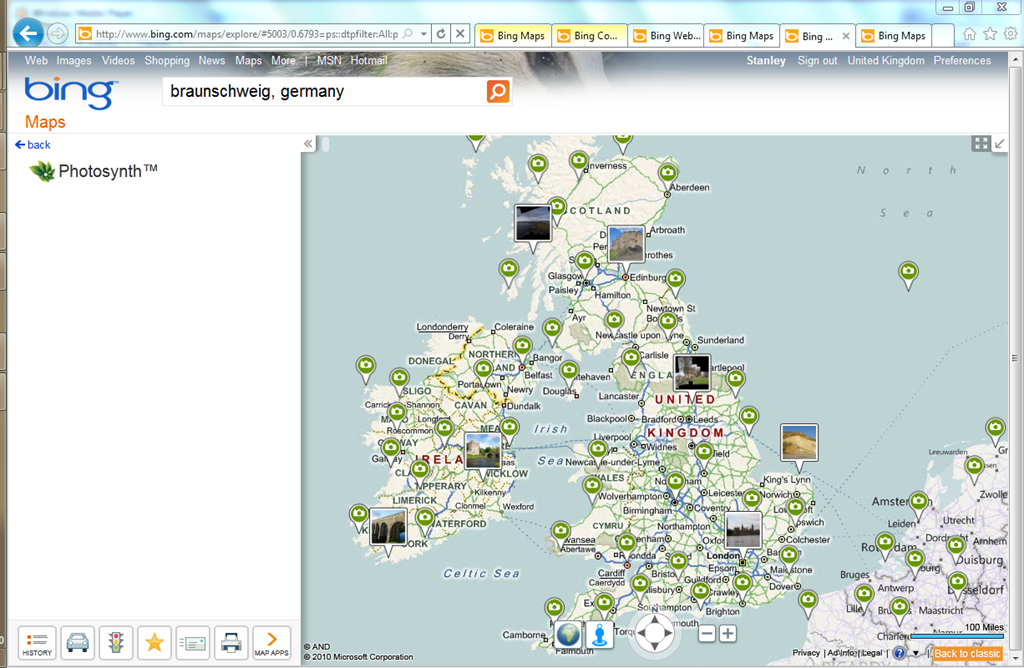Click the back link above Photosynth
The height and width of the screenshot is (668, 1024).
click(32, 145)
